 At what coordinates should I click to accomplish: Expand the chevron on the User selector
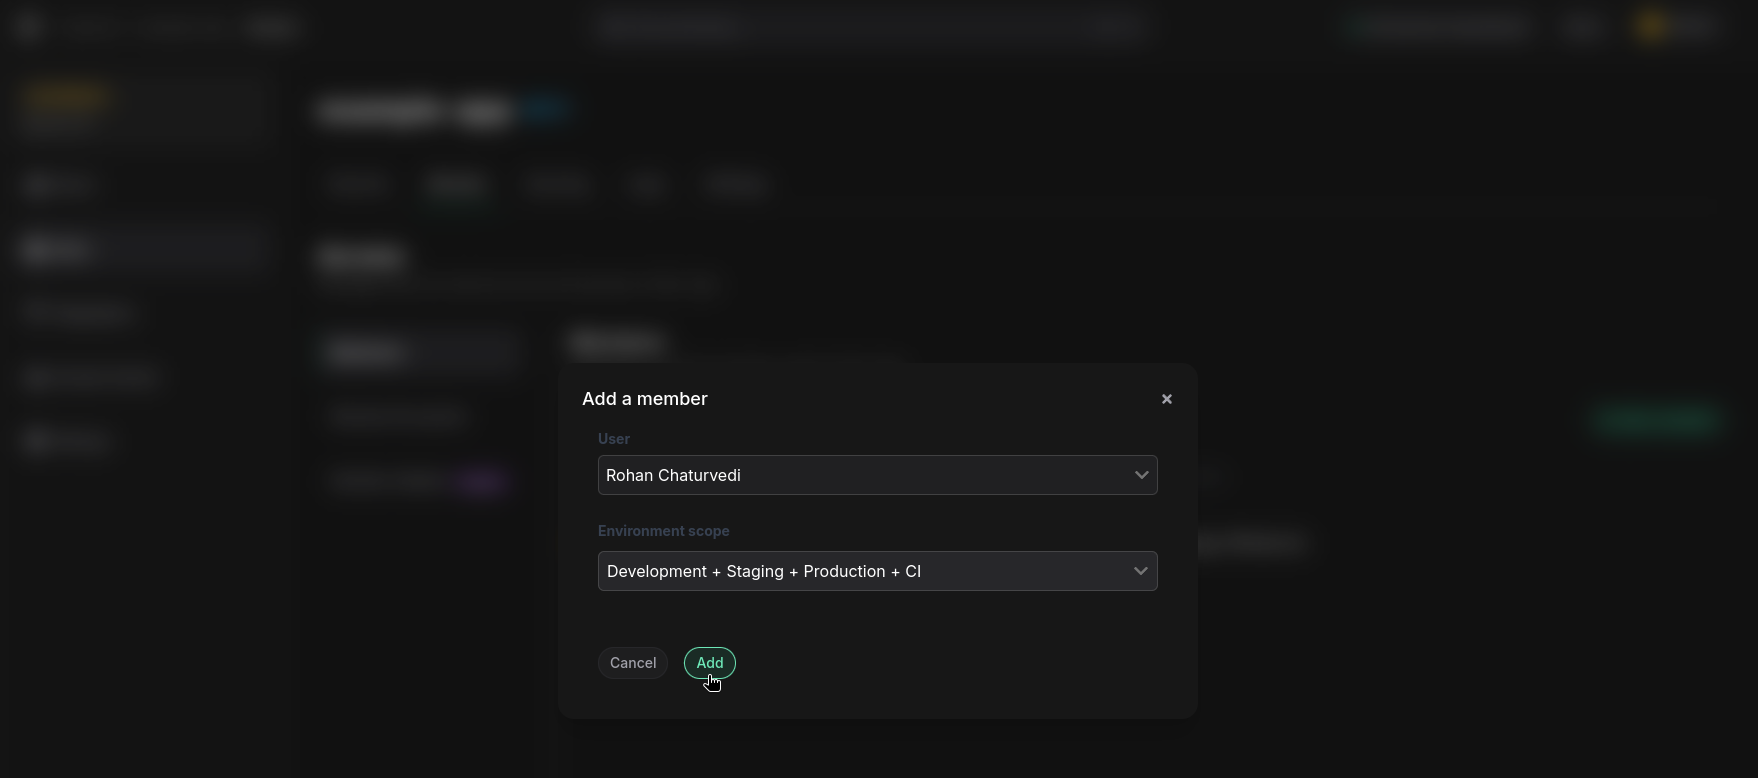[1141, 475]
